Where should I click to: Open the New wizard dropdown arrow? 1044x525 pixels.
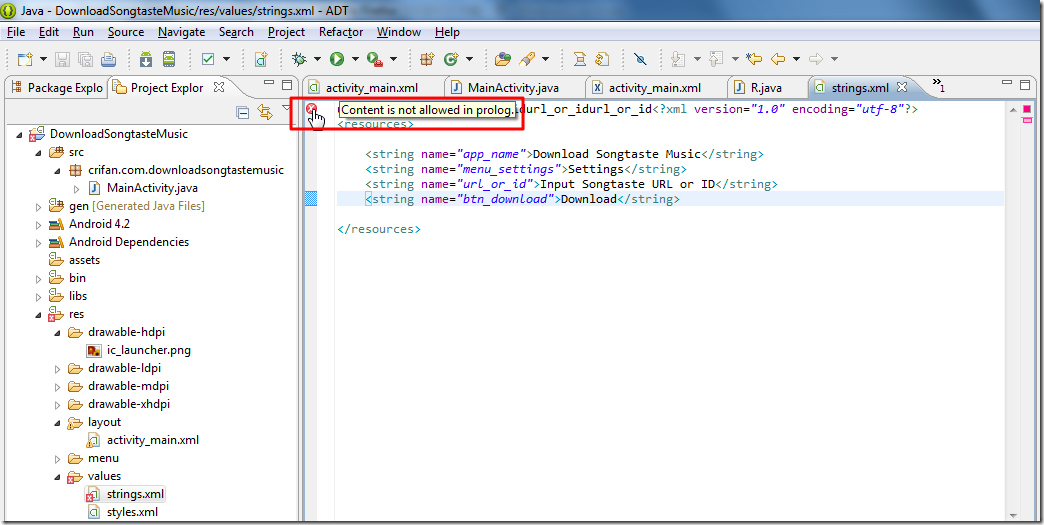pyautogui.click(x=43, y=59)
